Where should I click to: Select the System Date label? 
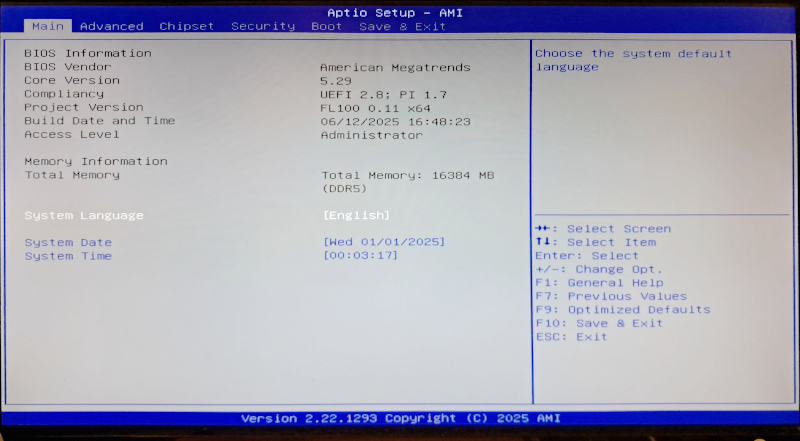(x=68, y=242)
